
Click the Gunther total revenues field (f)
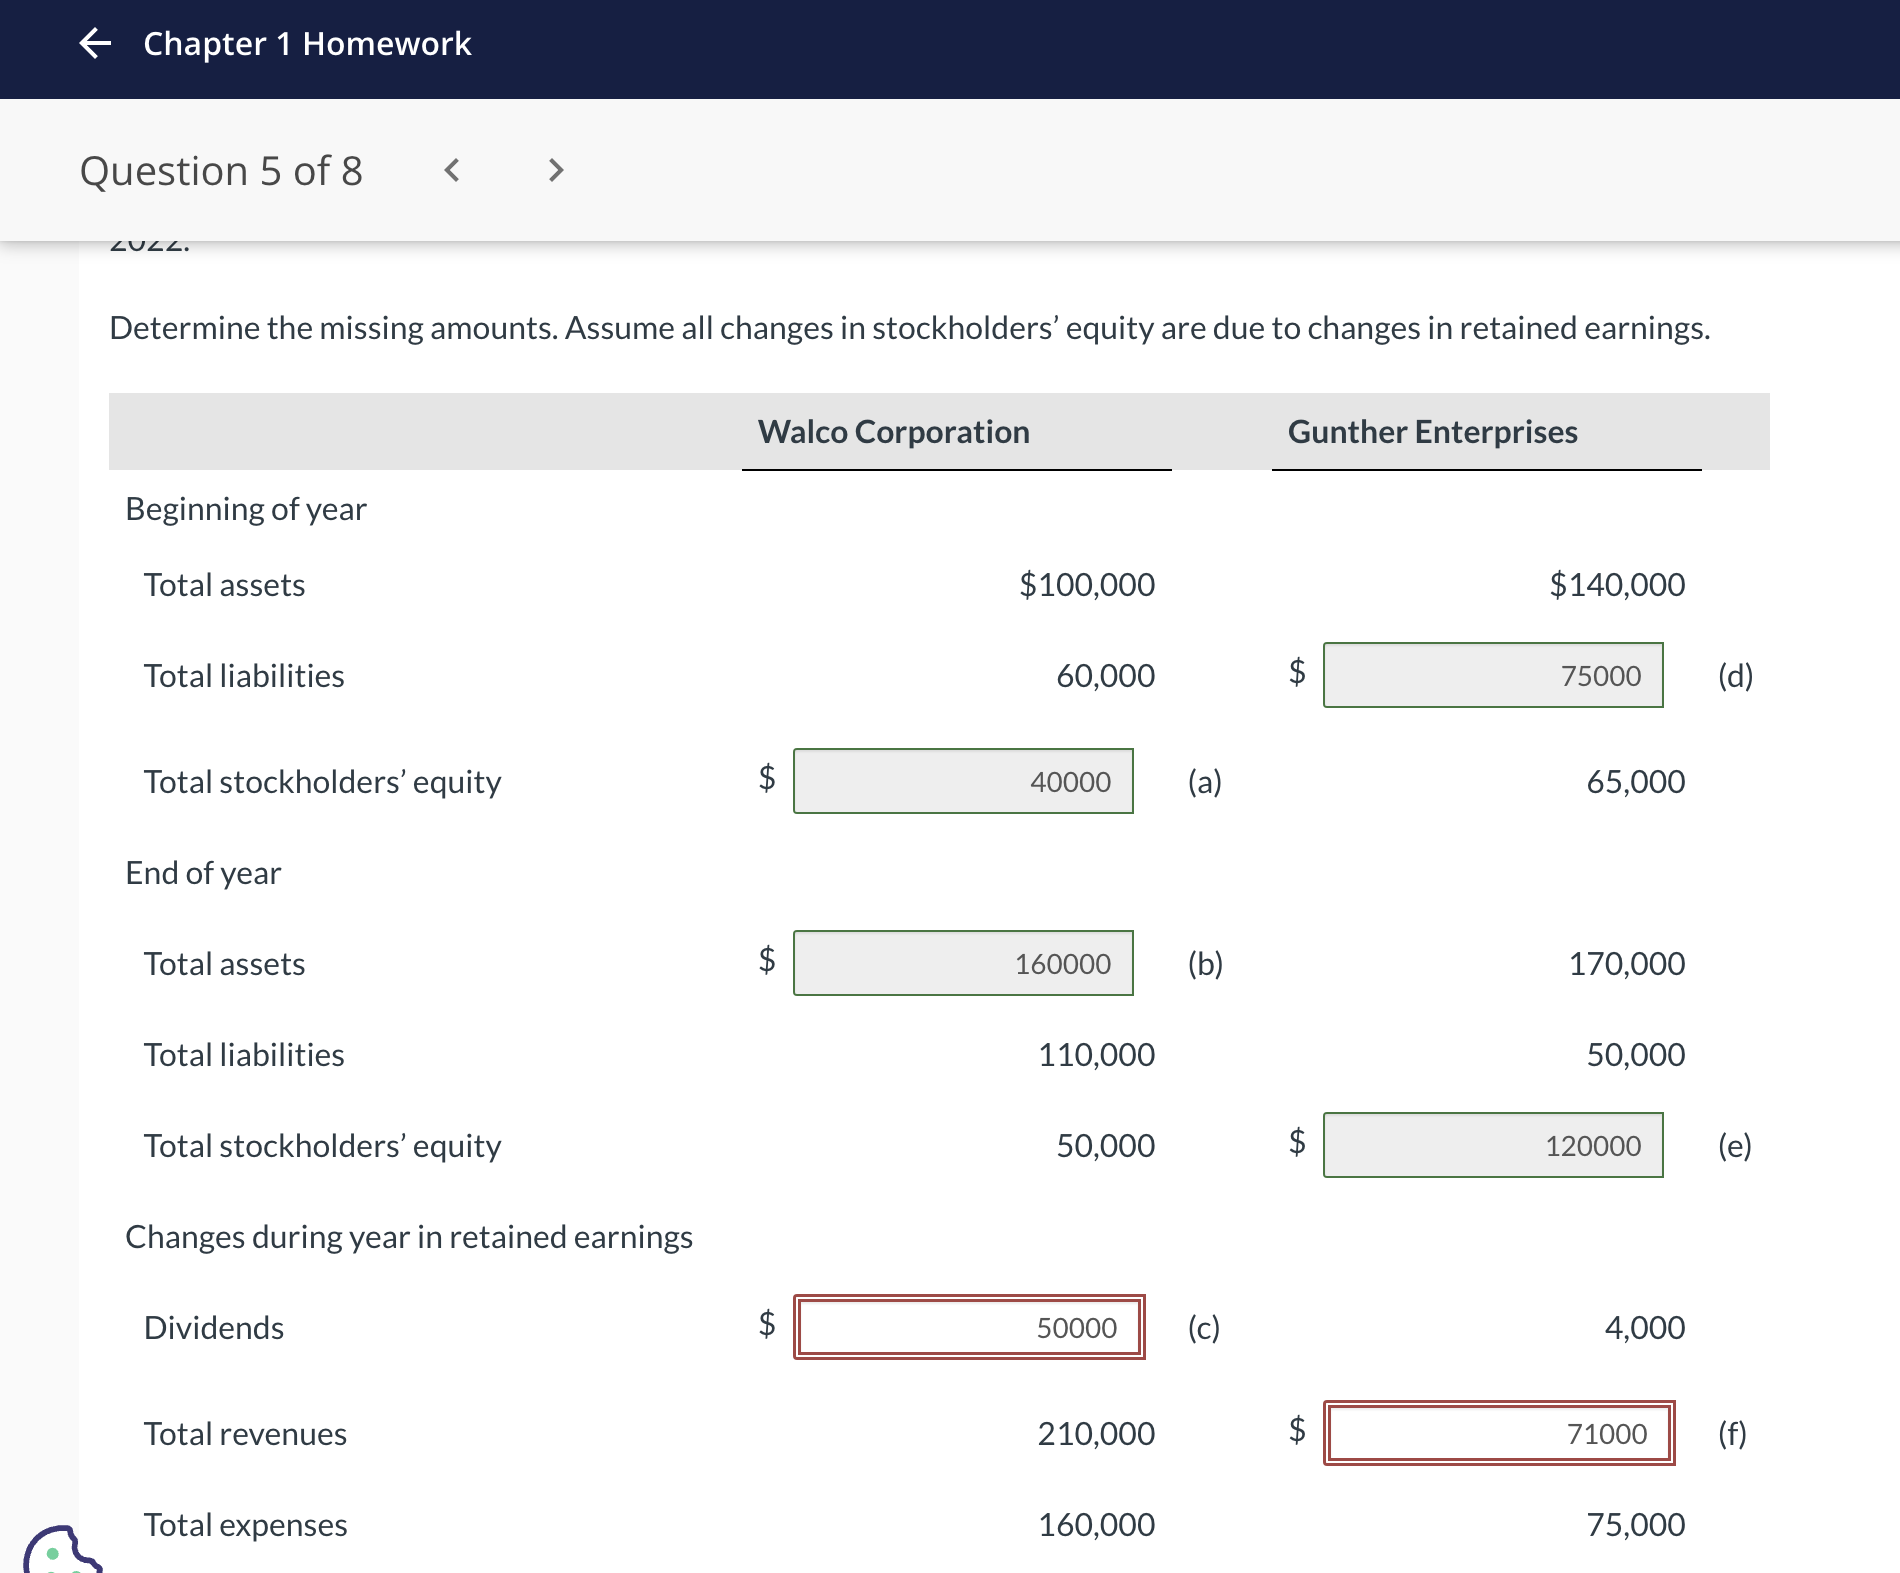(x=1498, y=1433)
